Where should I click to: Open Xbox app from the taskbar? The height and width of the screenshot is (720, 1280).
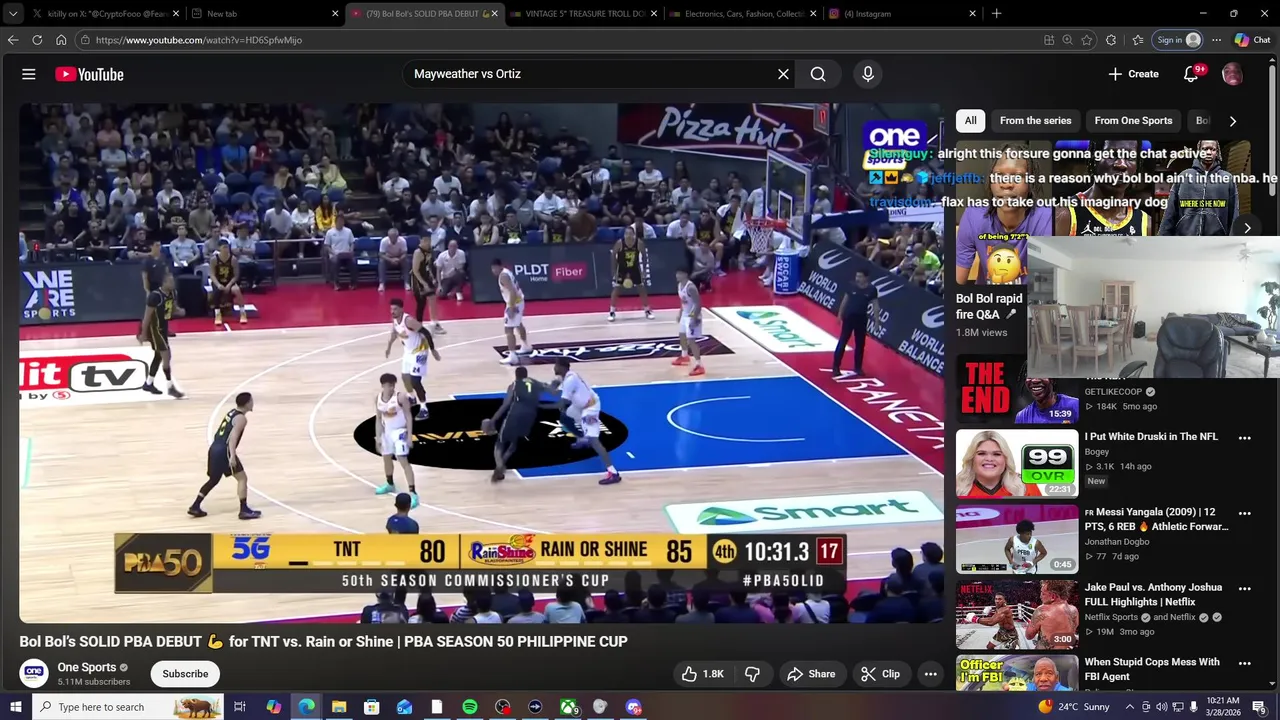tap(568, 707)
